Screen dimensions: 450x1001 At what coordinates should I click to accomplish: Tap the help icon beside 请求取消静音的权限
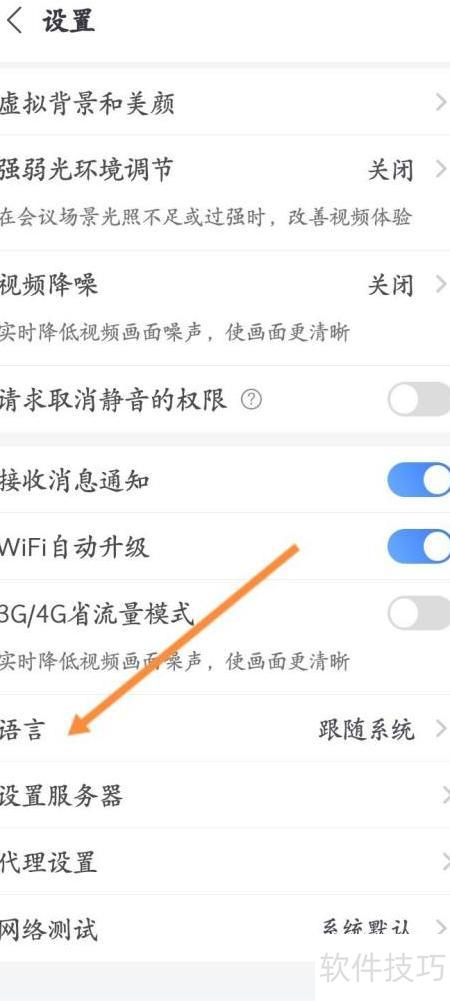251,400
